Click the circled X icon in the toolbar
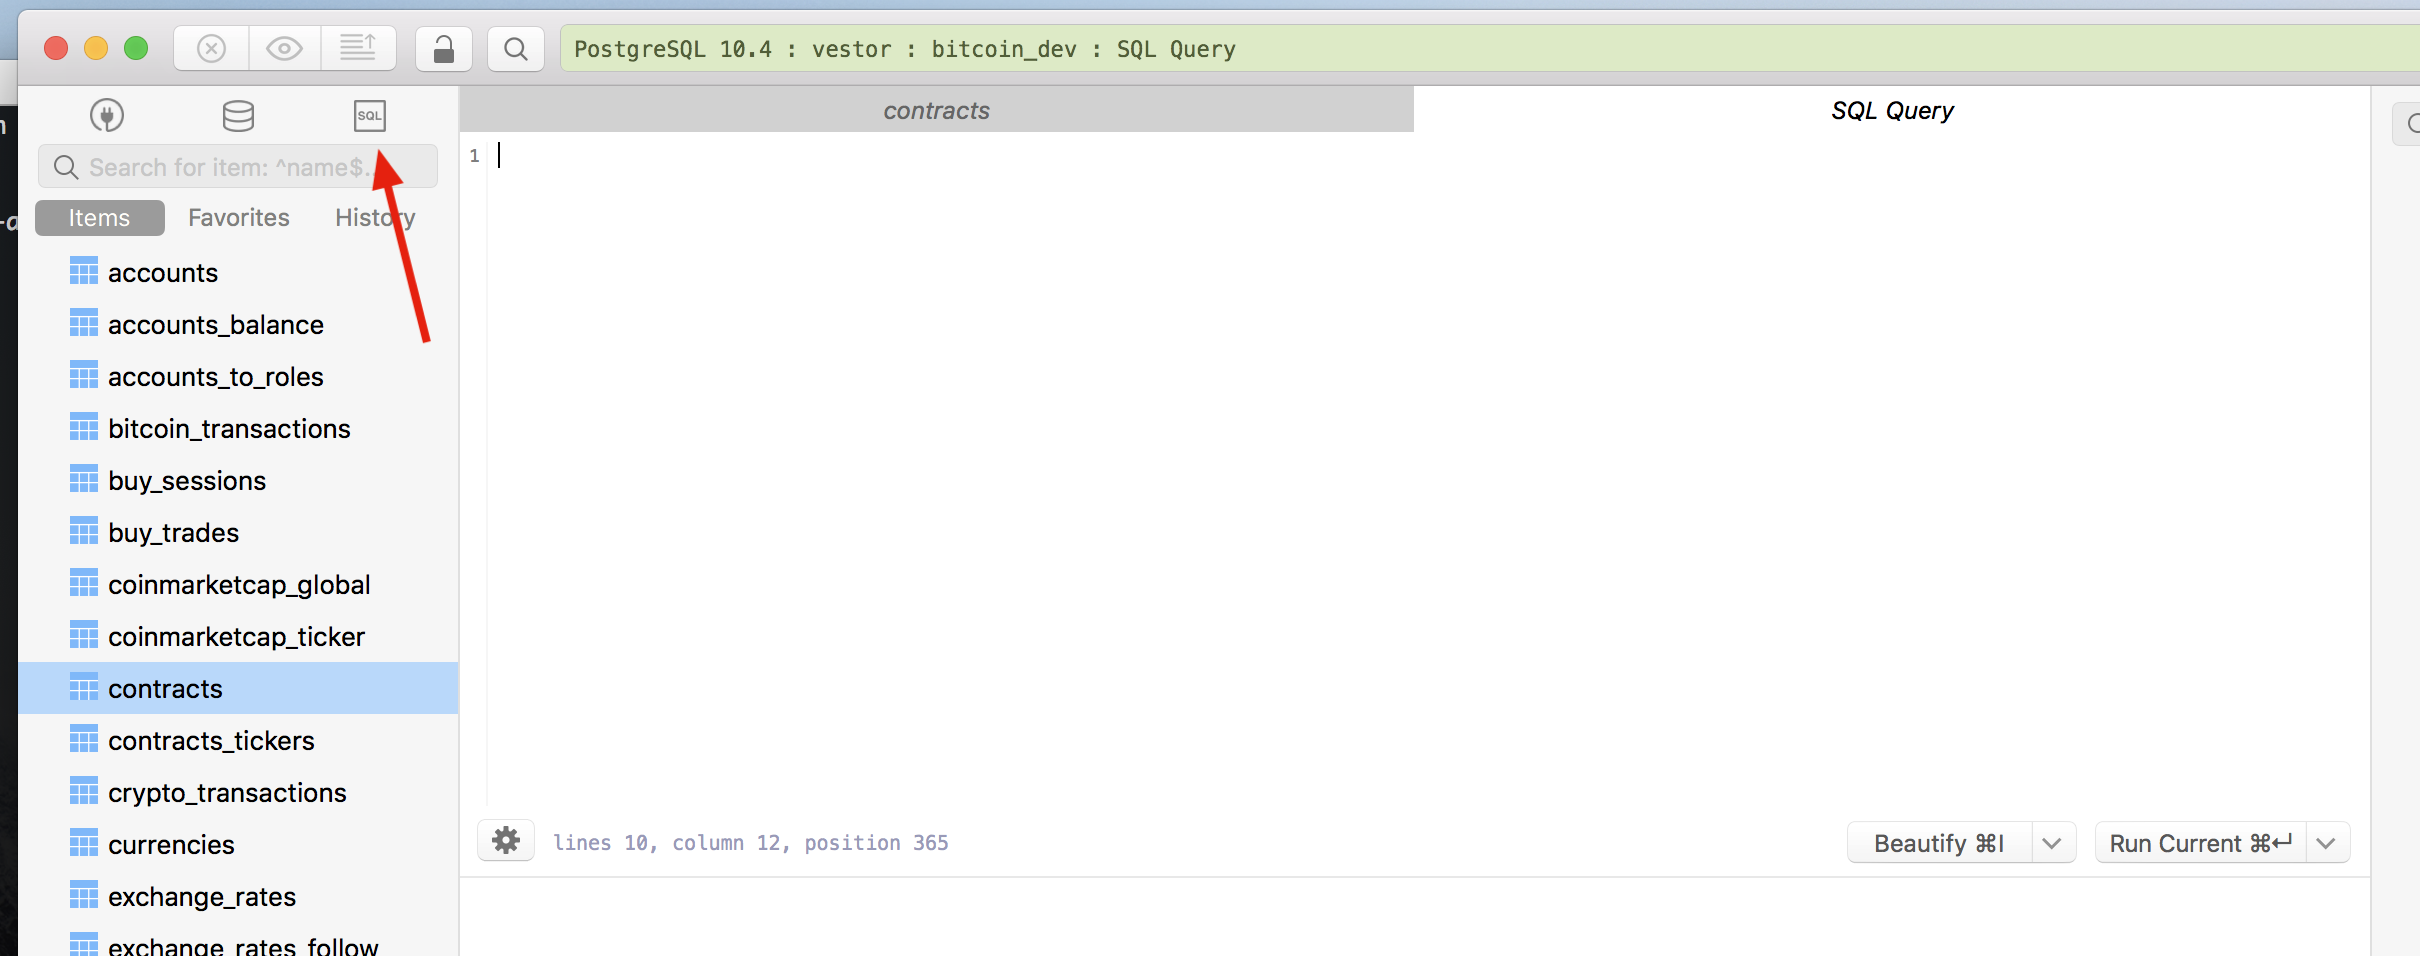The width and height of the screenshot is (2420, 956). click(210, 48)
